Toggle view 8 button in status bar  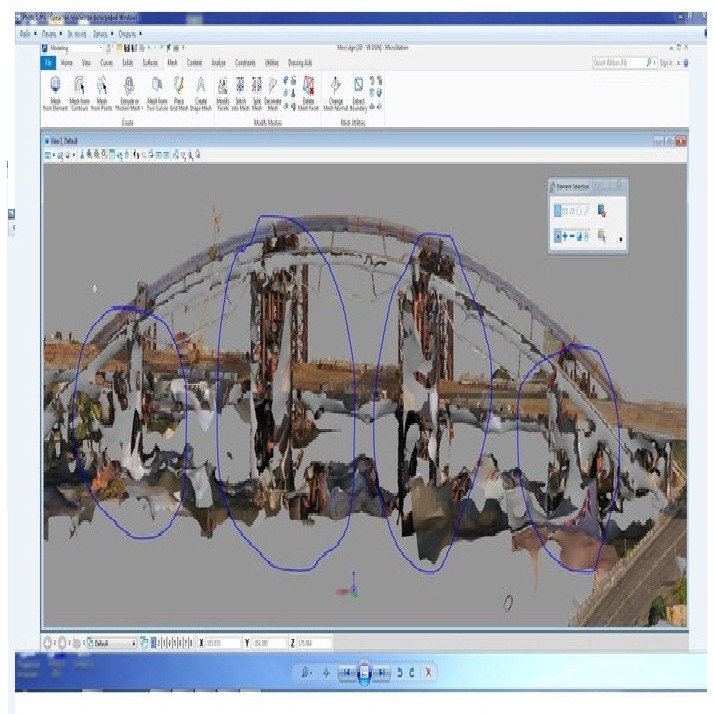(x=191, y=643)
